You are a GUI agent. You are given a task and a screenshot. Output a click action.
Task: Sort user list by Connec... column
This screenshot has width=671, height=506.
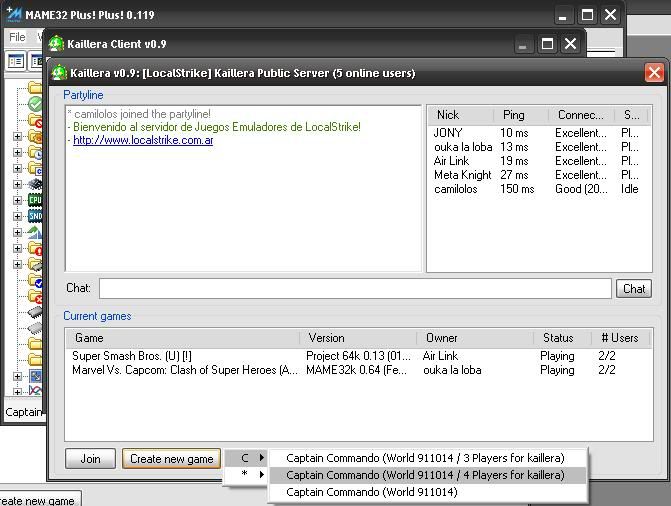(x=582, y=115)
